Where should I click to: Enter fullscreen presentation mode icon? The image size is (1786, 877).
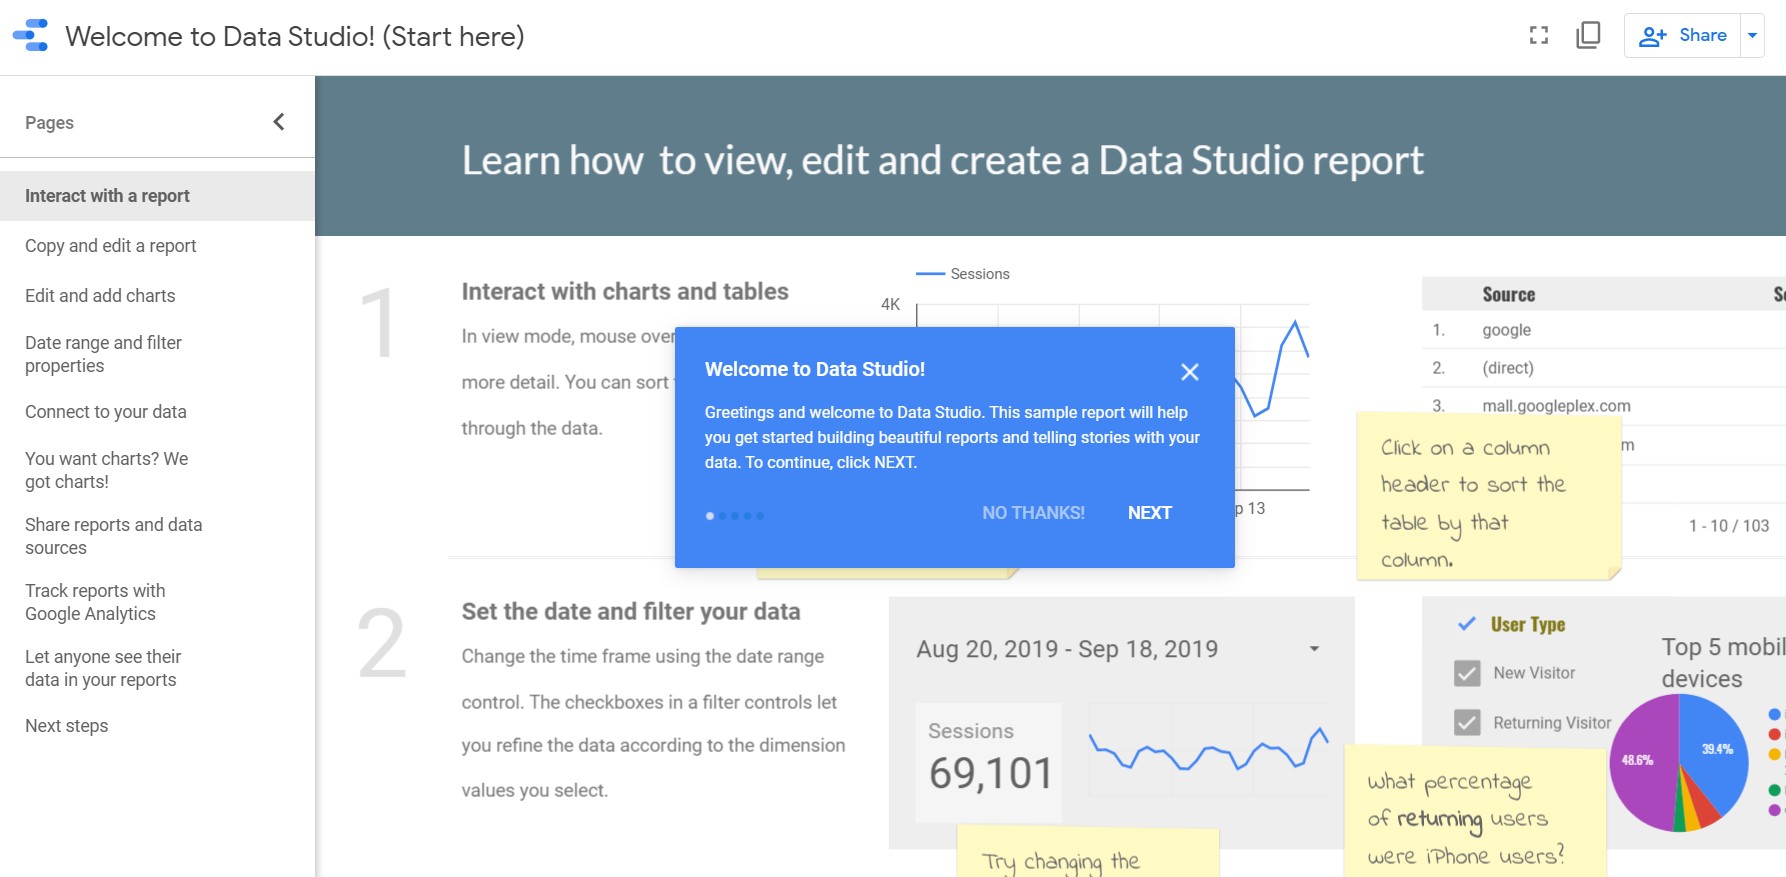pos(1539,36)
